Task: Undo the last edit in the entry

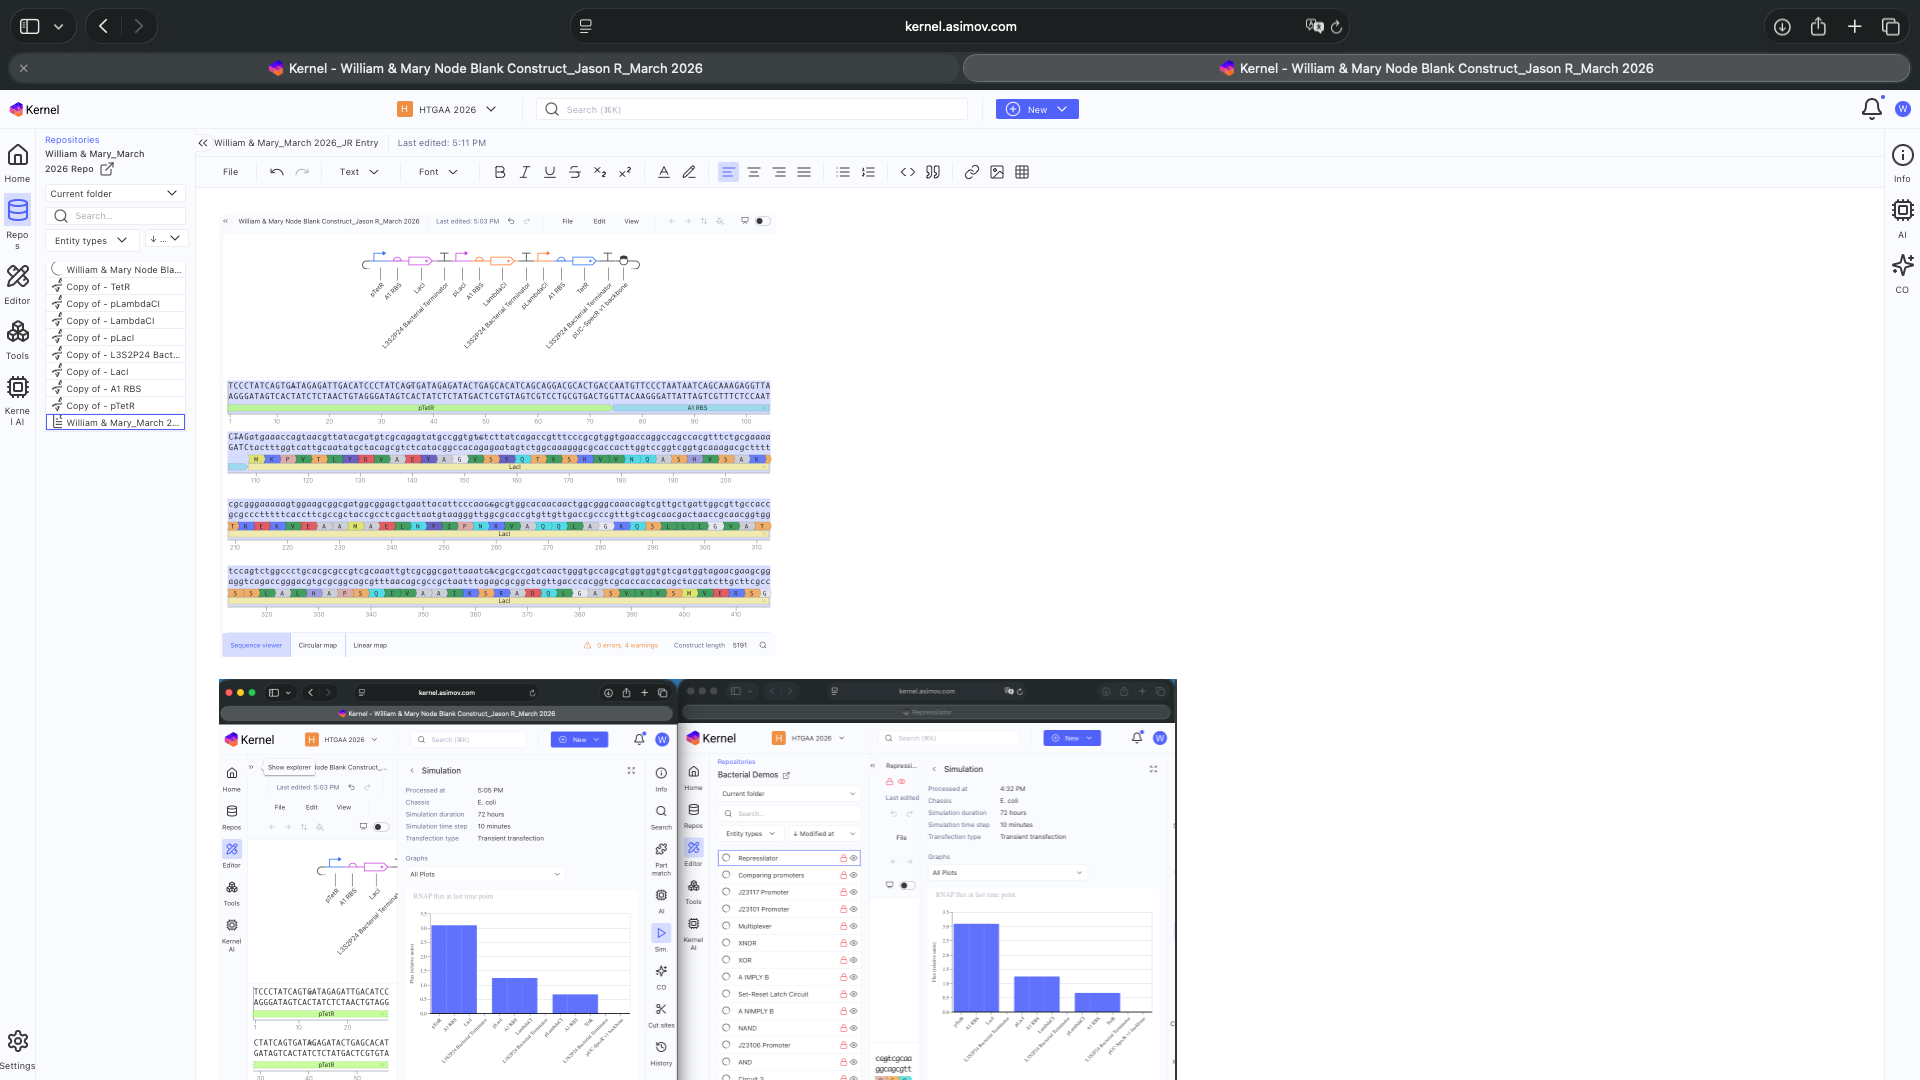Action: [277, 172]
